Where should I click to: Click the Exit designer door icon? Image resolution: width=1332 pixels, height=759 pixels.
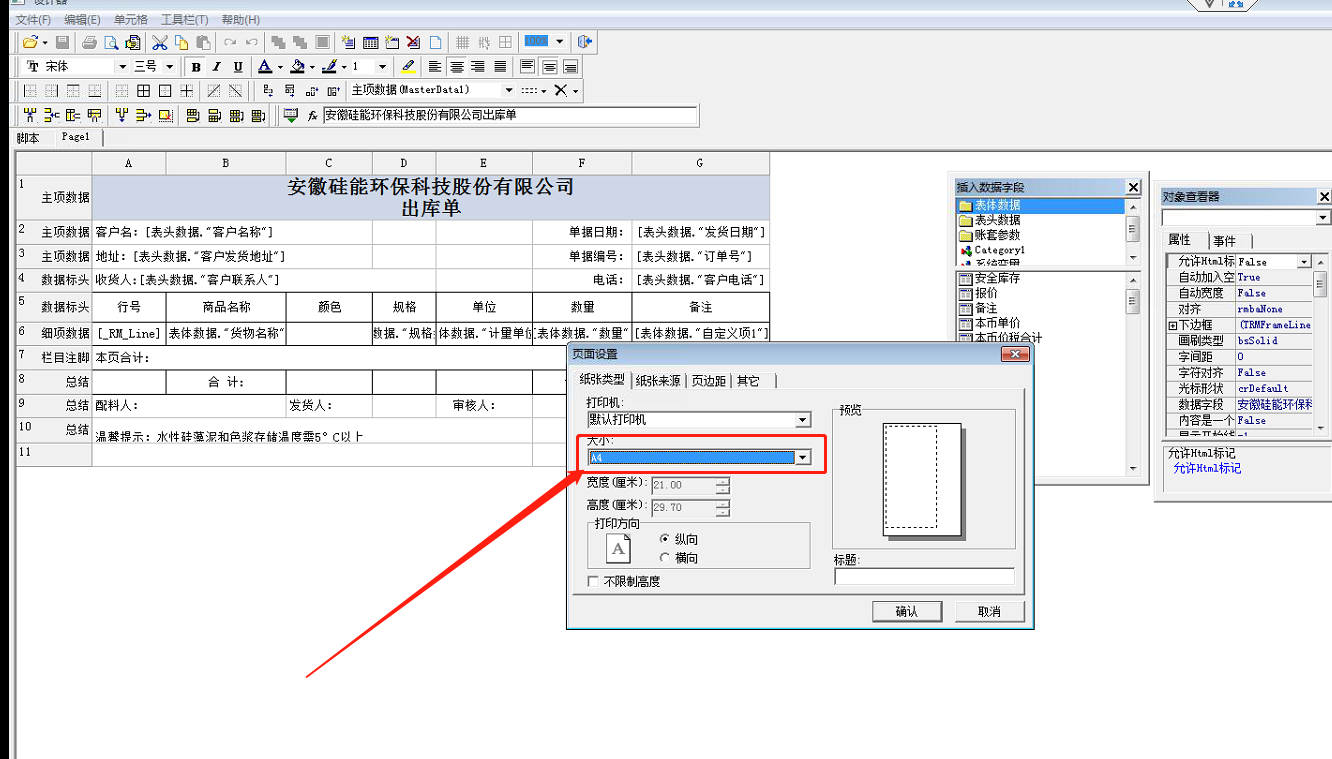point(585,42)
